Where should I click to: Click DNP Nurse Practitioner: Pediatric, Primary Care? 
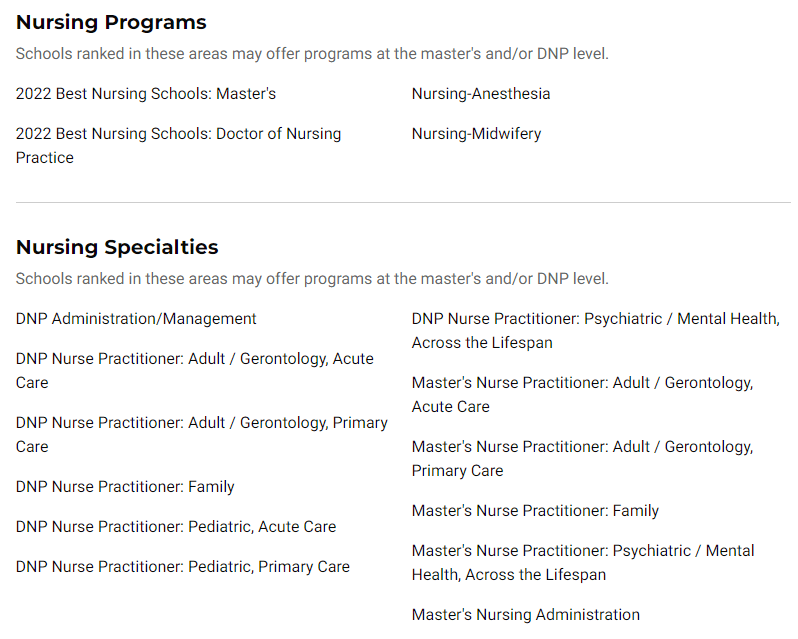183,567
